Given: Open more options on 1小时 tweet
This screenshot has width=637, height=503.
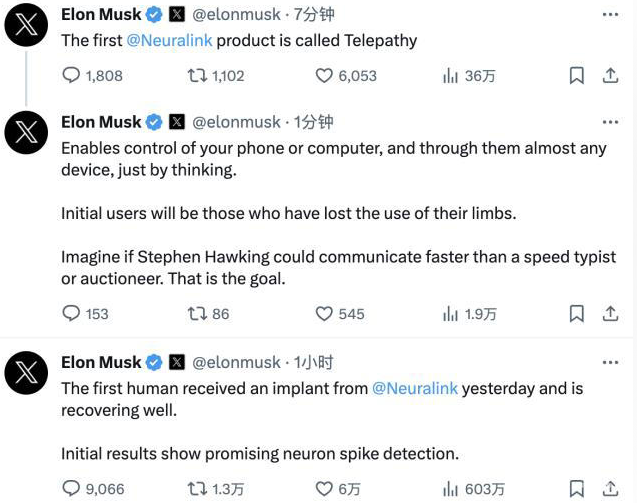Looking at the screenshot, I should tap(610, 362).
